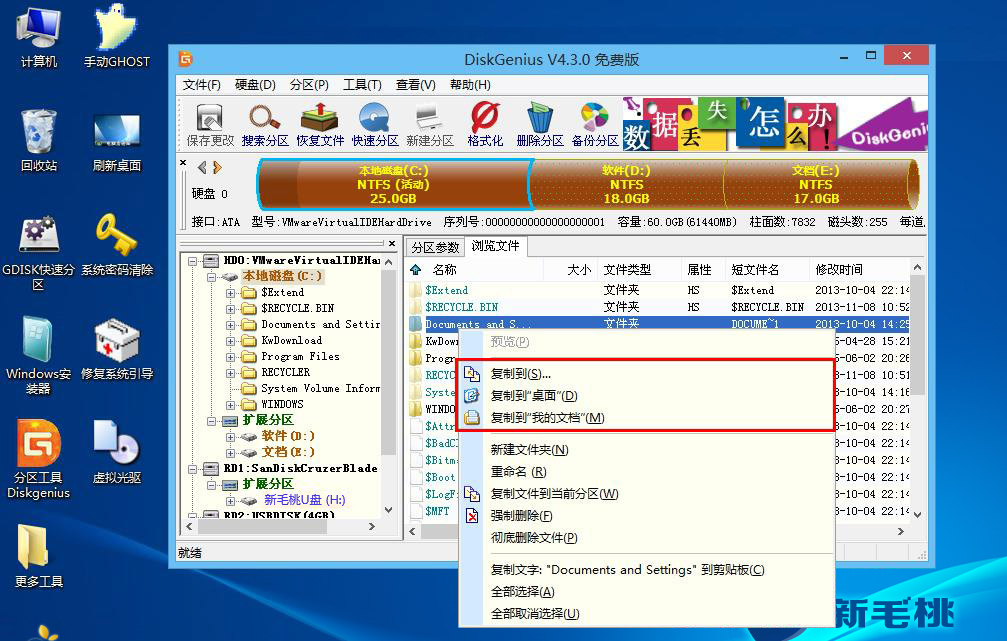Select the 软件(D:) partition bar
The height and width of the screenshot is (641, 1007).
(x=626, y=184)
